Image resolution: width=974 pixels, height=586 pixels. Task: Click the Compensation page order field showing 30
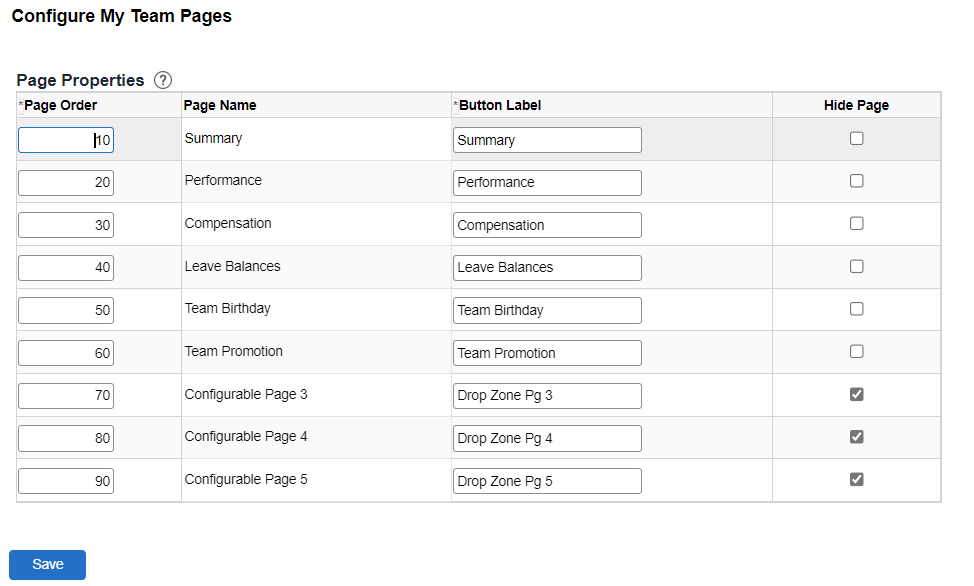point(65,225)
